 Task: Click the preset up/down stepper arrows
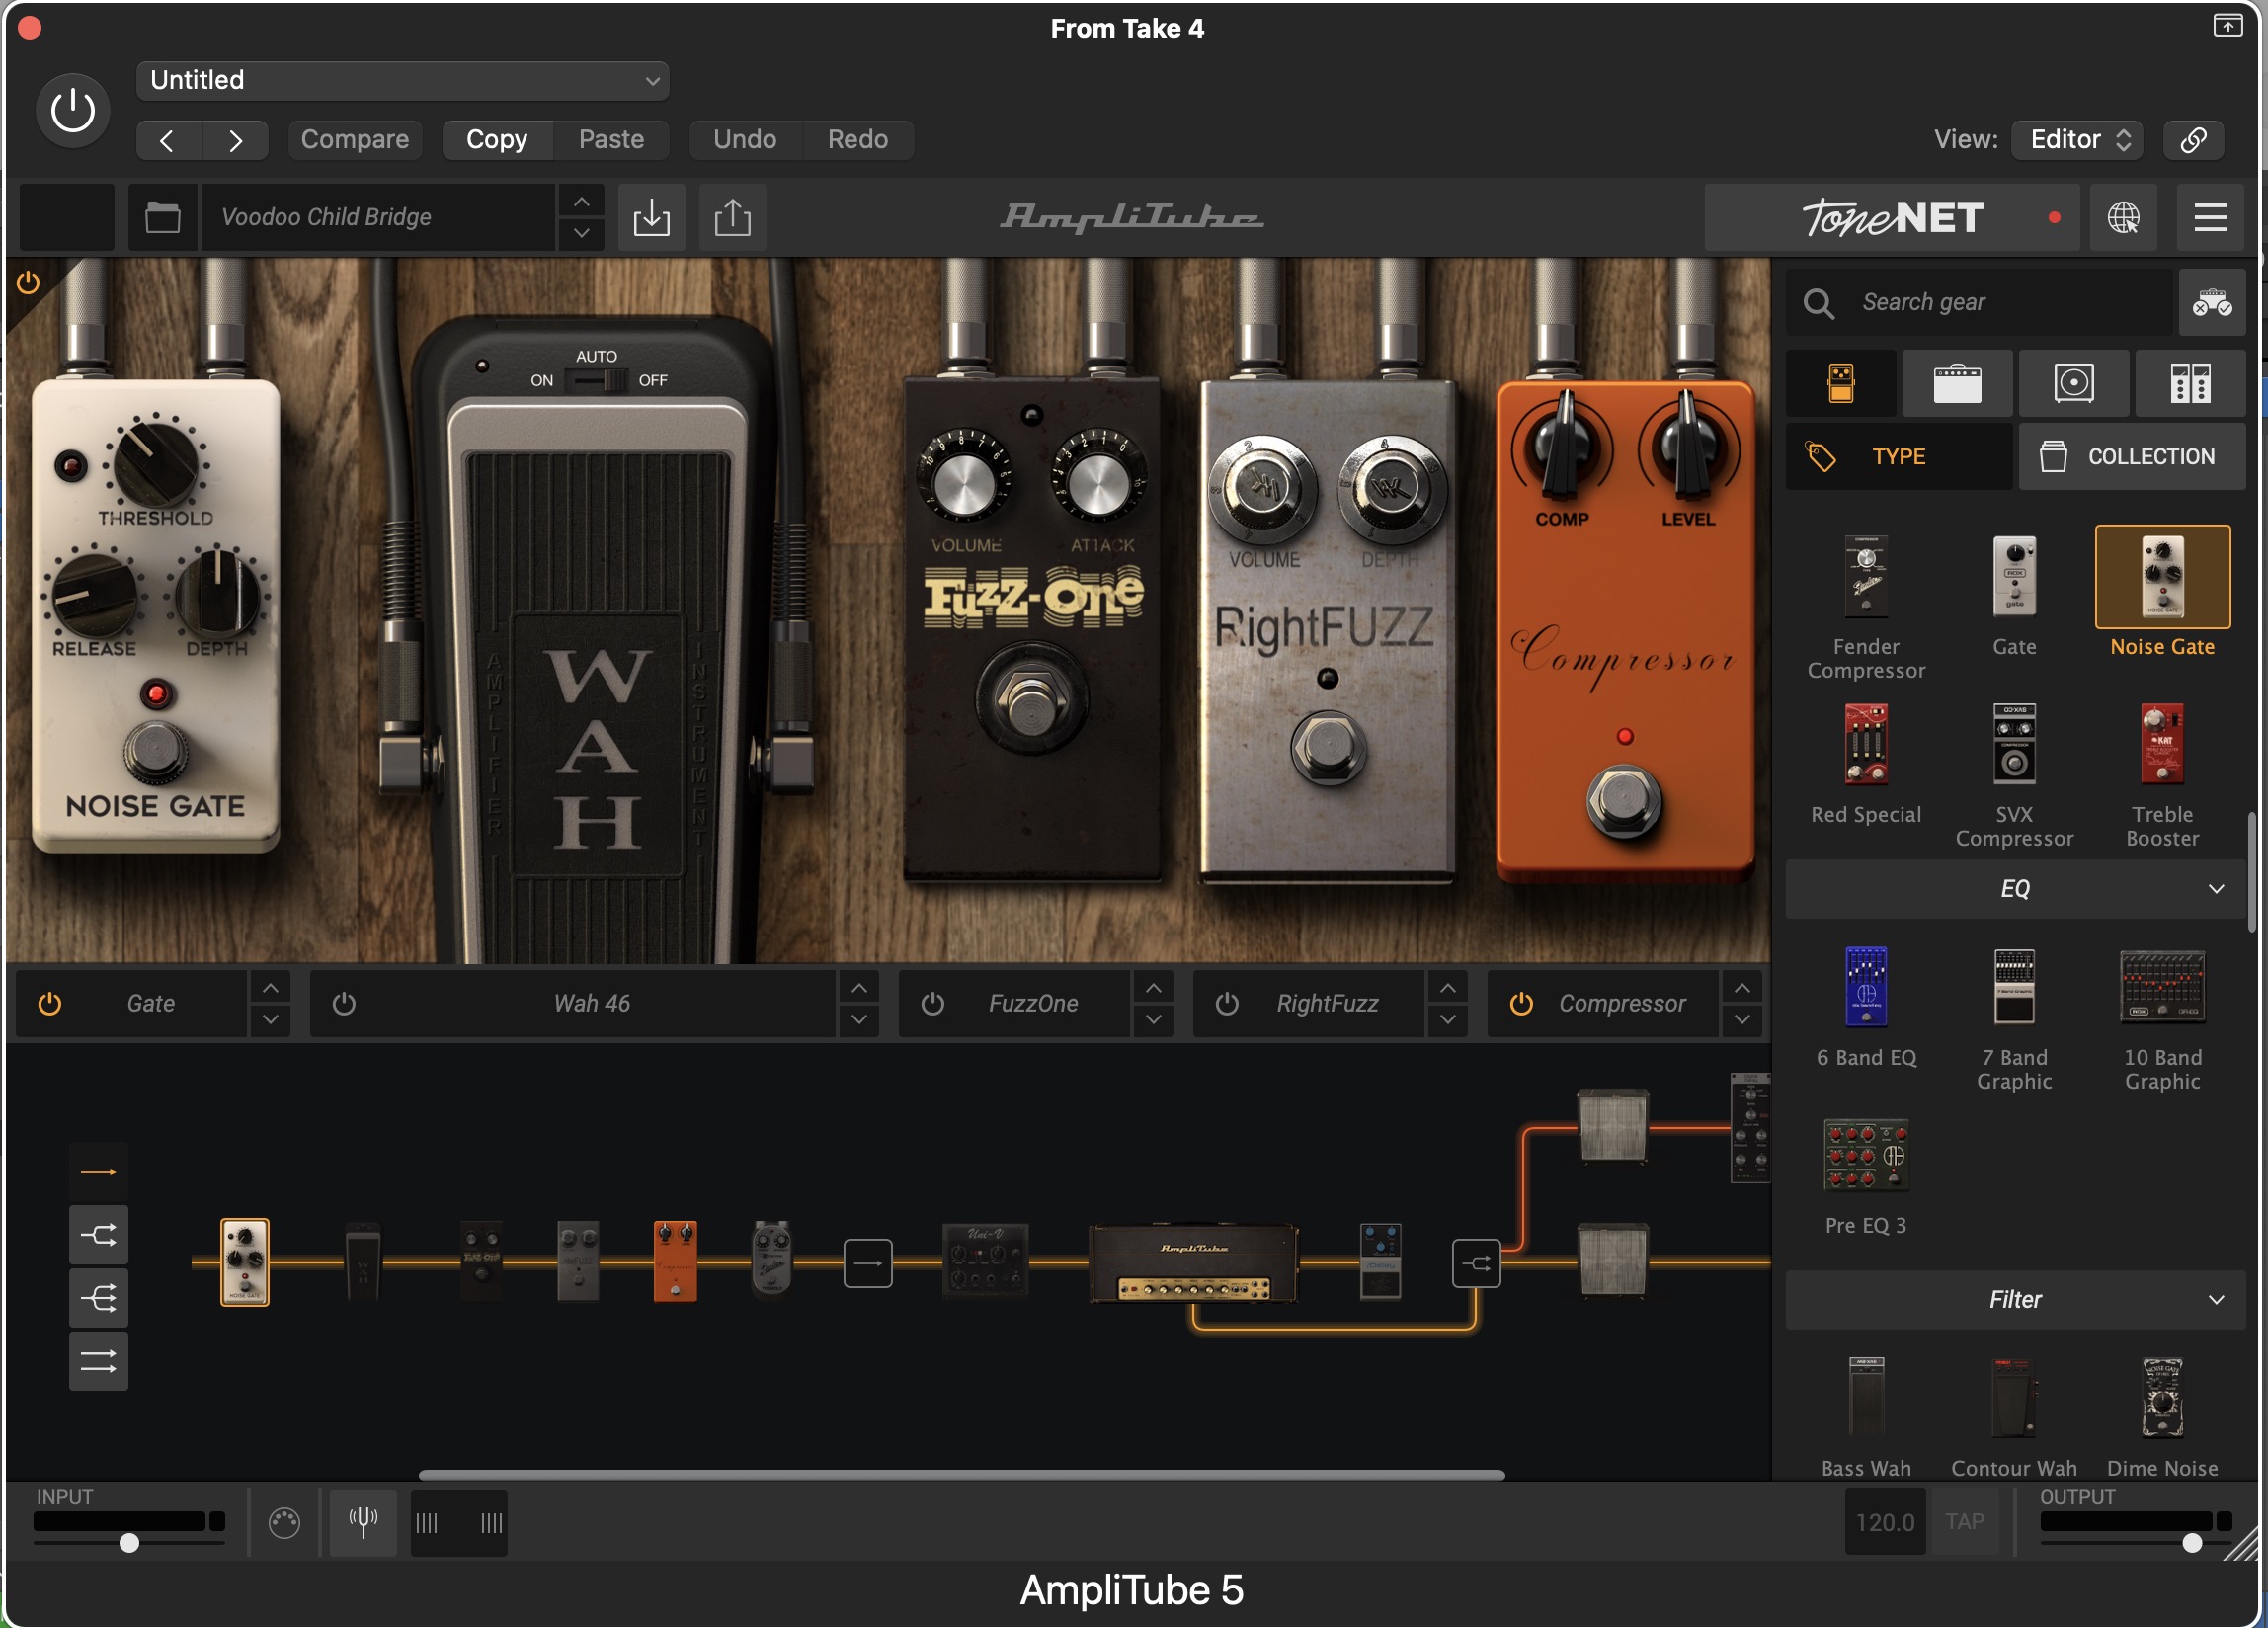[x=581, y=217]
